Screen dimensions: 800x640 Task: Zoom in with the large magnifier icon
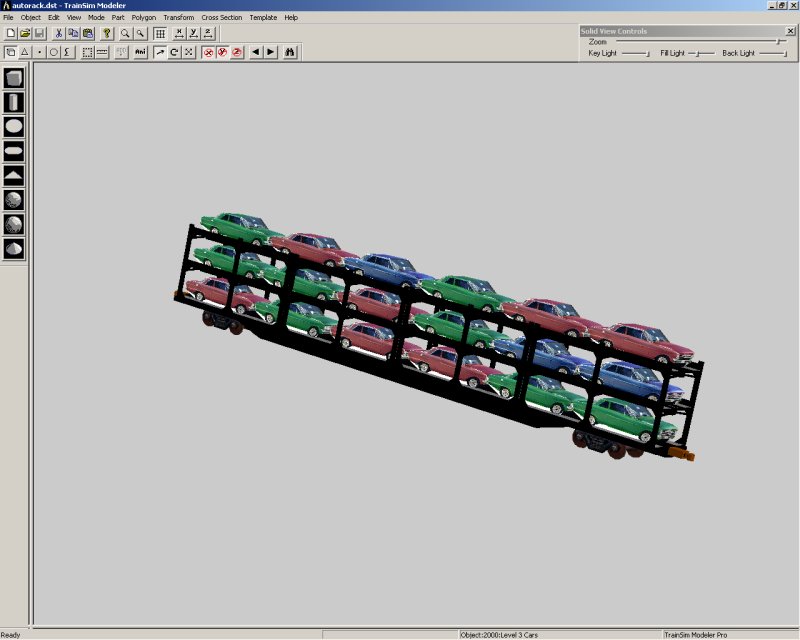tap(125, 34)
